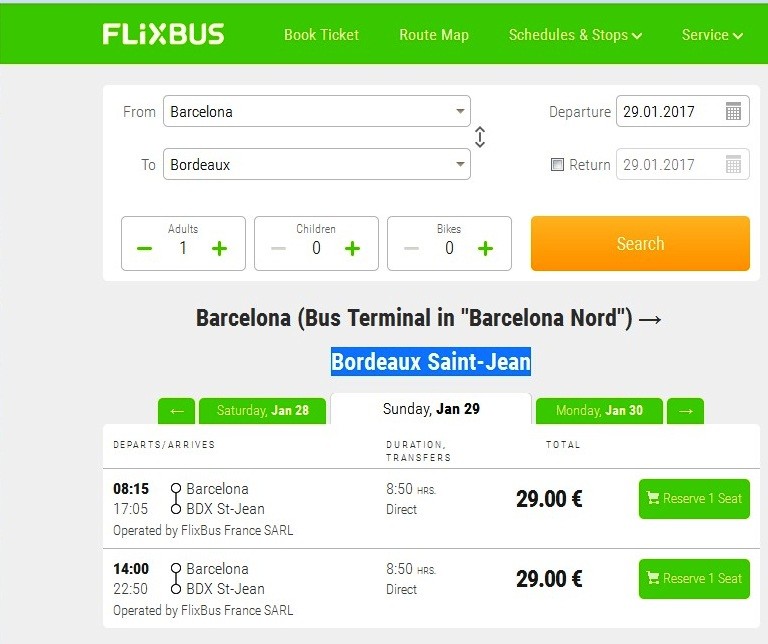
Task: Open the Service menu
Action: [x=712, y=35]
